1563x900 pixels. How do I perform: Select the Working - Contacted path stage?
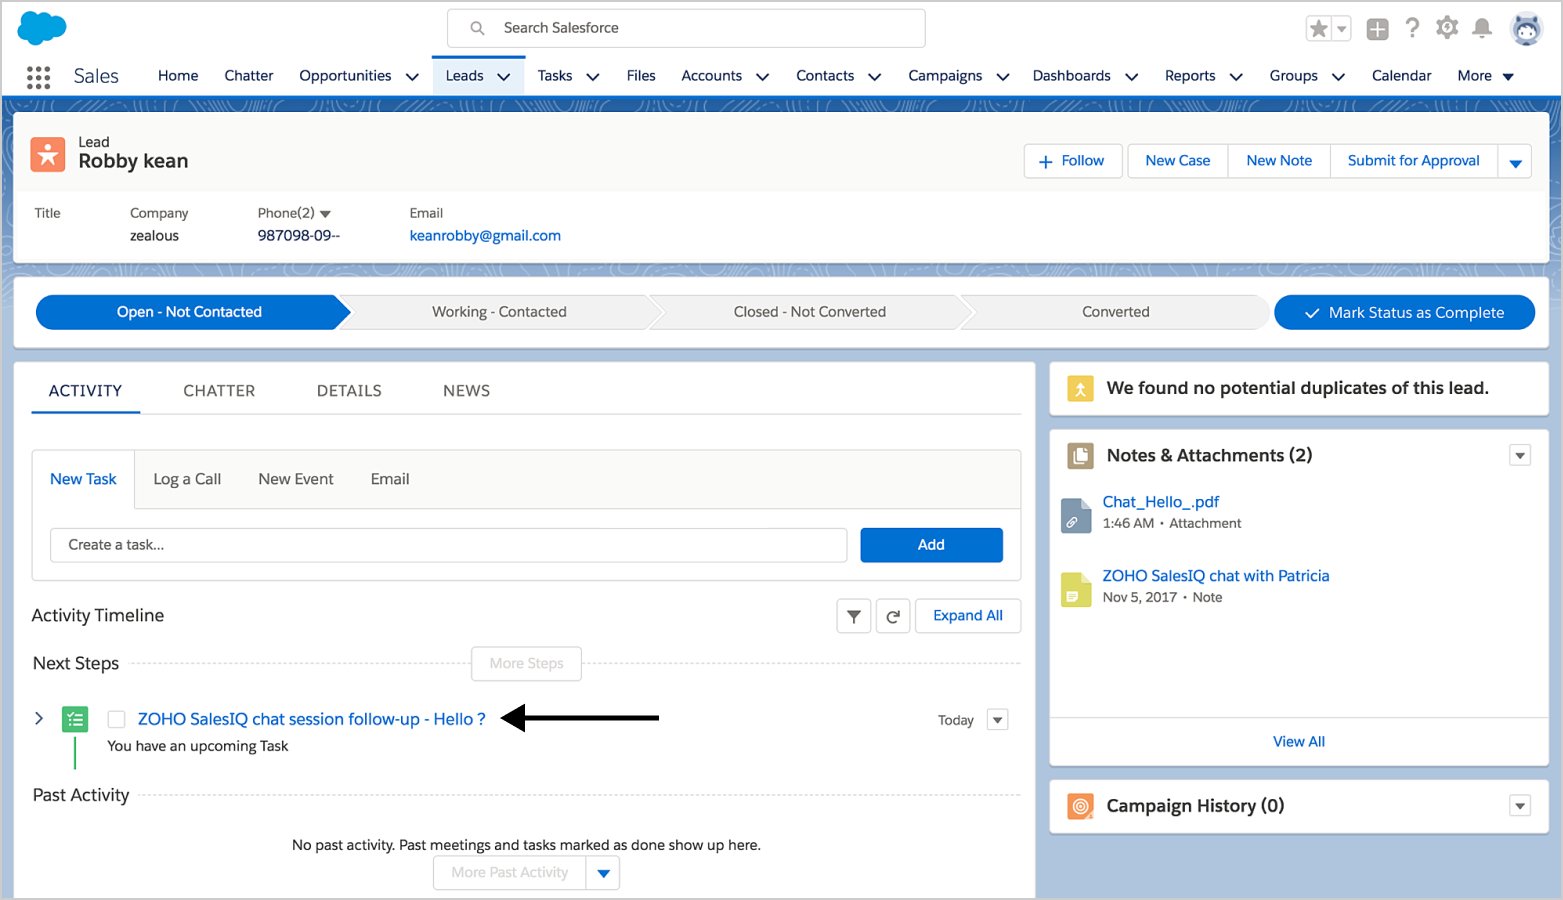click(x=499, y=312)
